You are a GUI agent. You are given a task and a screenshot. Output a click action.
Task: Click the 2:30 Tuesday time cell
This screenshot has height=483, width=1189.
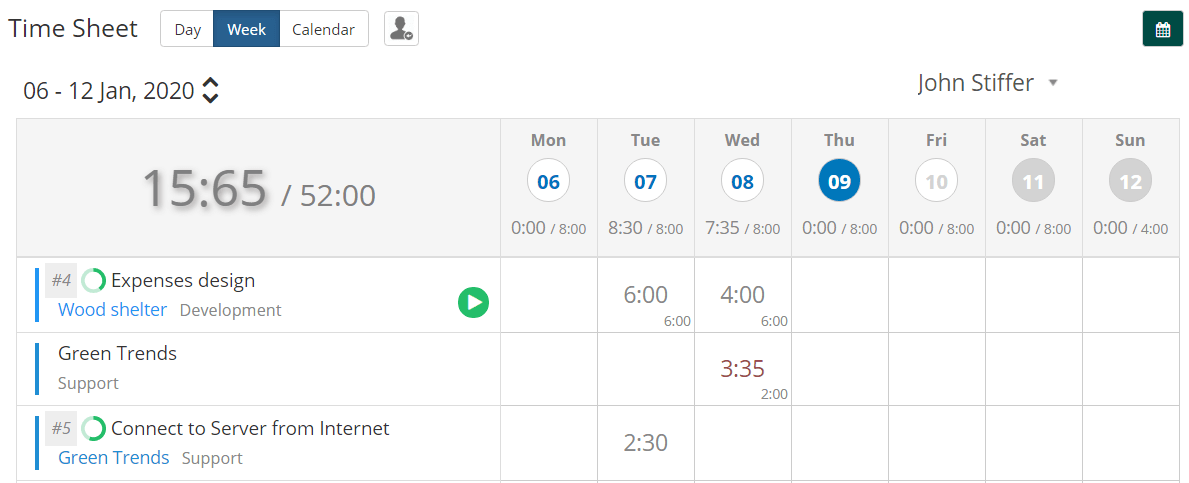pos(645,442)
